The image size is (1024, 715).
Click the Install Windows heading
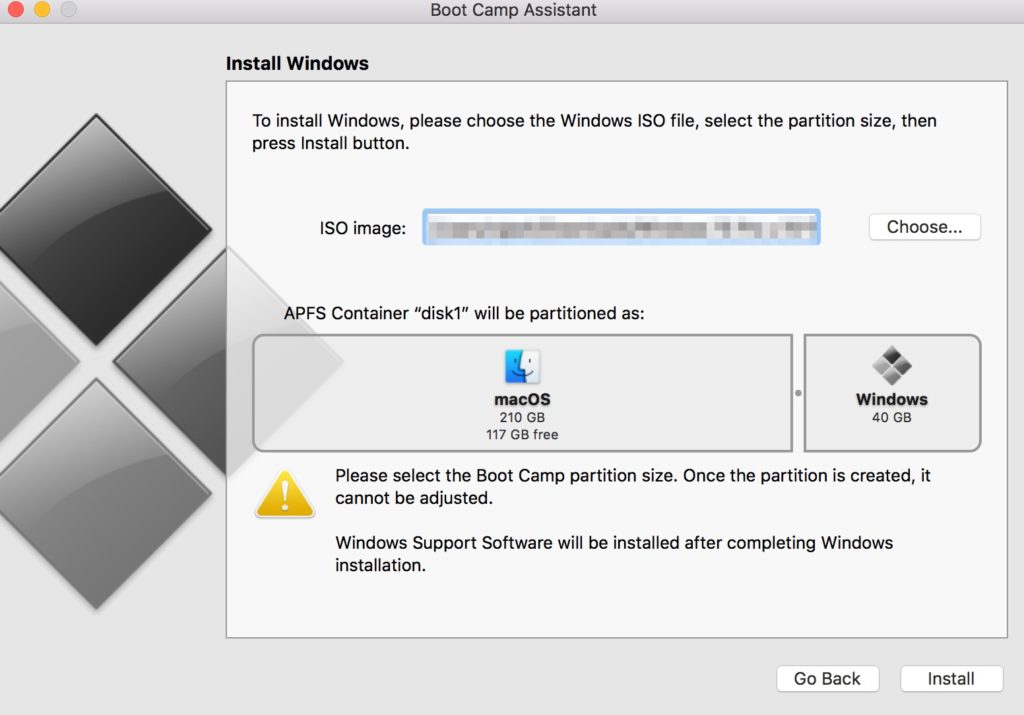(x=295, y=63)
